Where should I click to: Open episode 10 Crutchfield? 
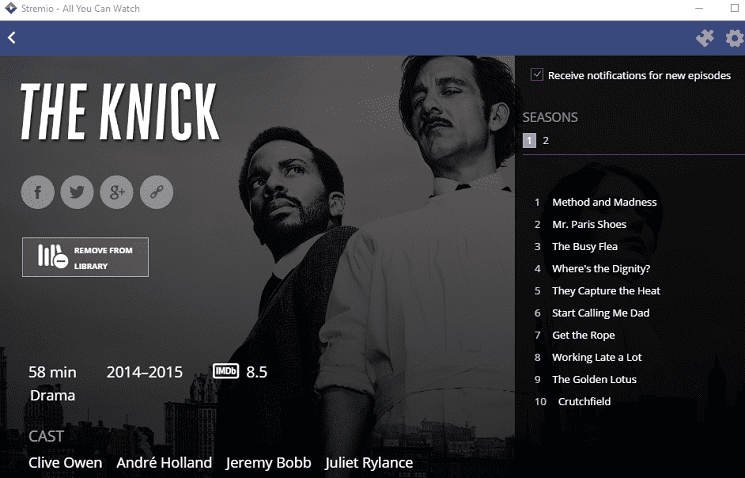pyautogui.click(x=584, y=401)
